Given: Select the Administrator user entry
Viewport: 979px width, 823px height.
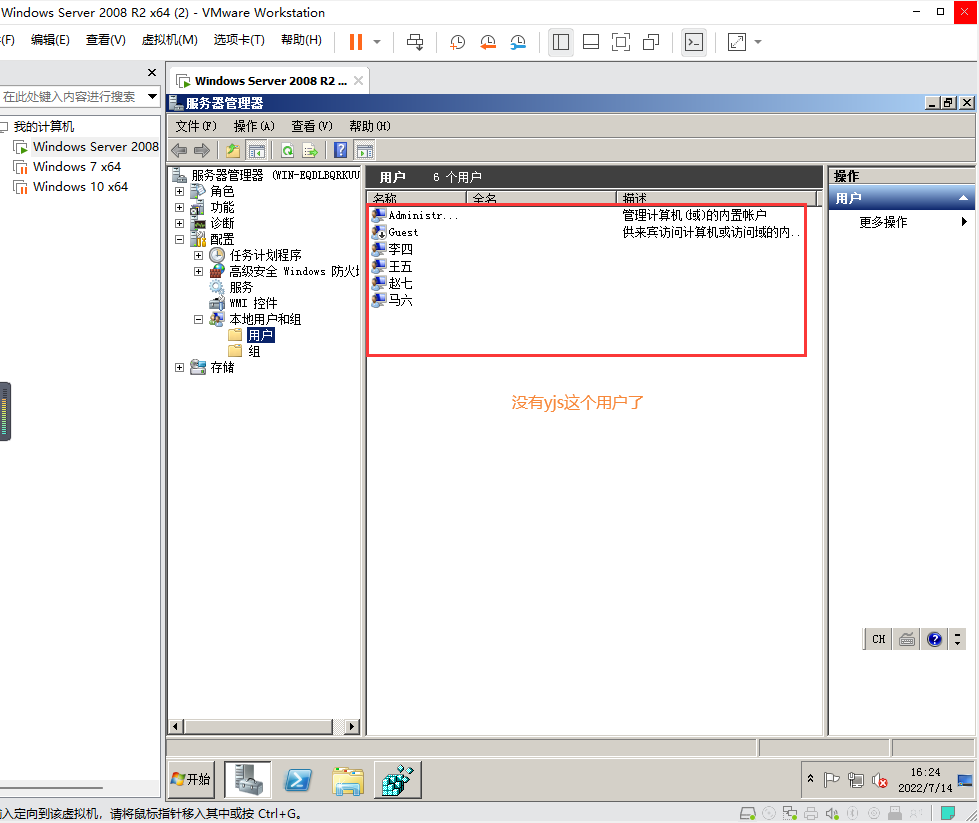Looking at the screenshot, I should point(415,215).
